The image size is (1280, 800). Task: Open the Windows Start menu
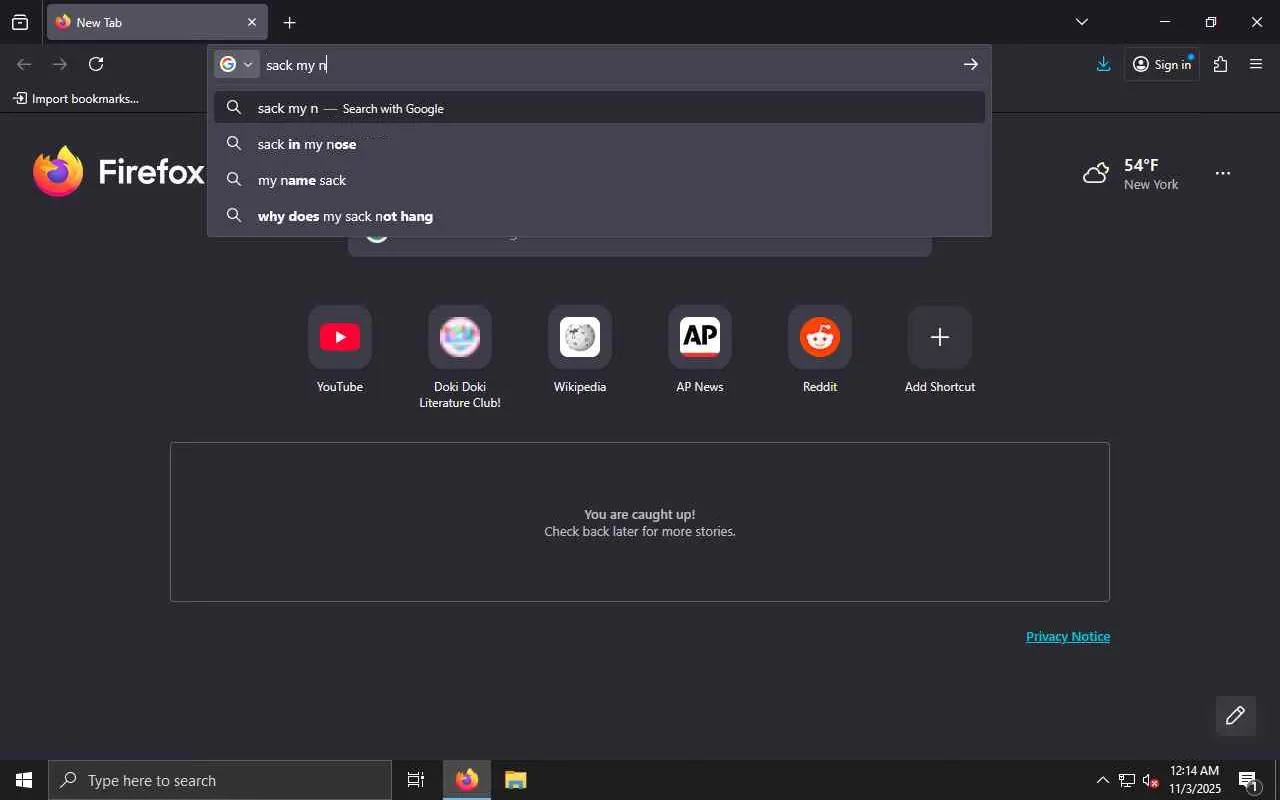coord(24,780)
